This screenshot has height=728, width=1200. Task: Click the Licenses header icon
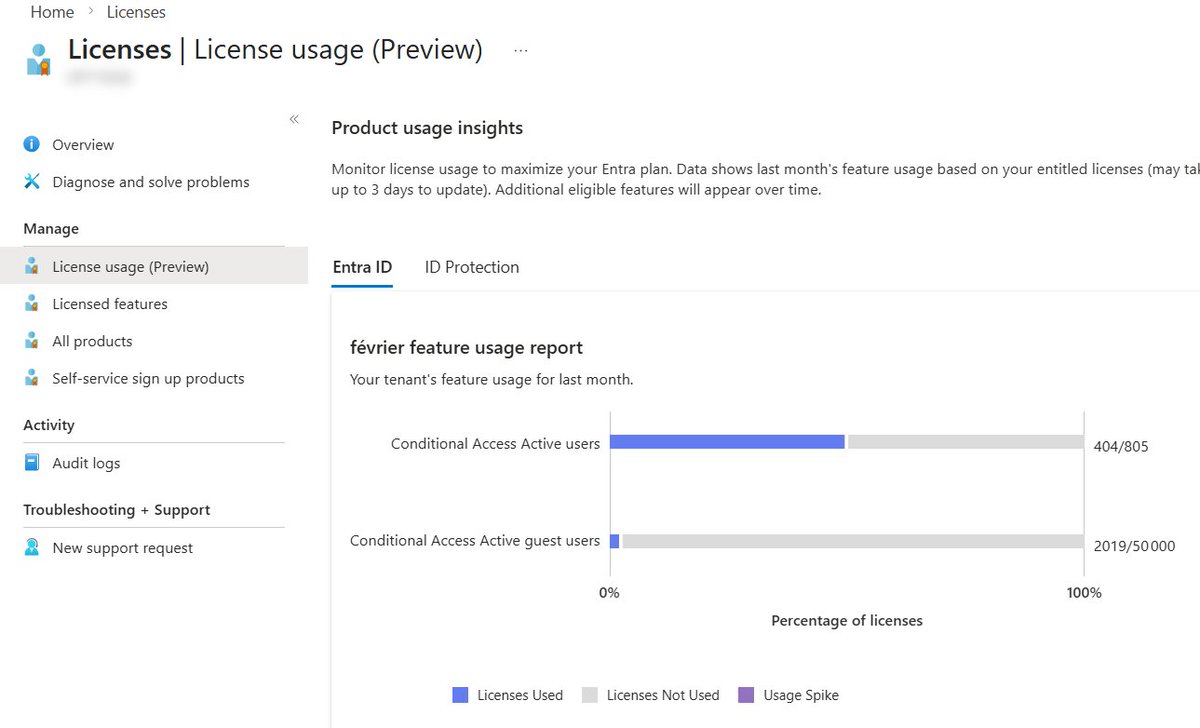coord(38,60)
